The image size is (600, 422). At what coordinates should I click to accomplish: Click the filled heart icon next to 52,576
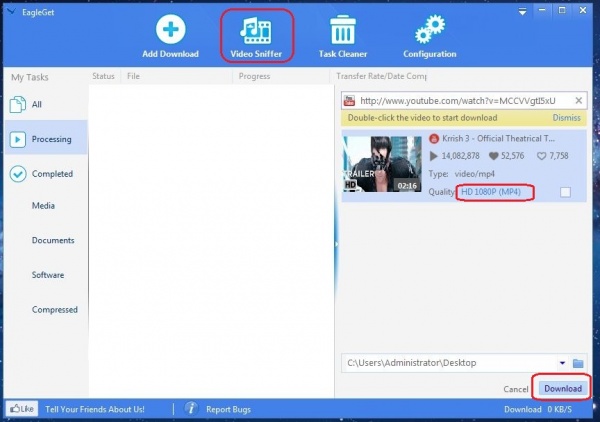click(494, 156)
